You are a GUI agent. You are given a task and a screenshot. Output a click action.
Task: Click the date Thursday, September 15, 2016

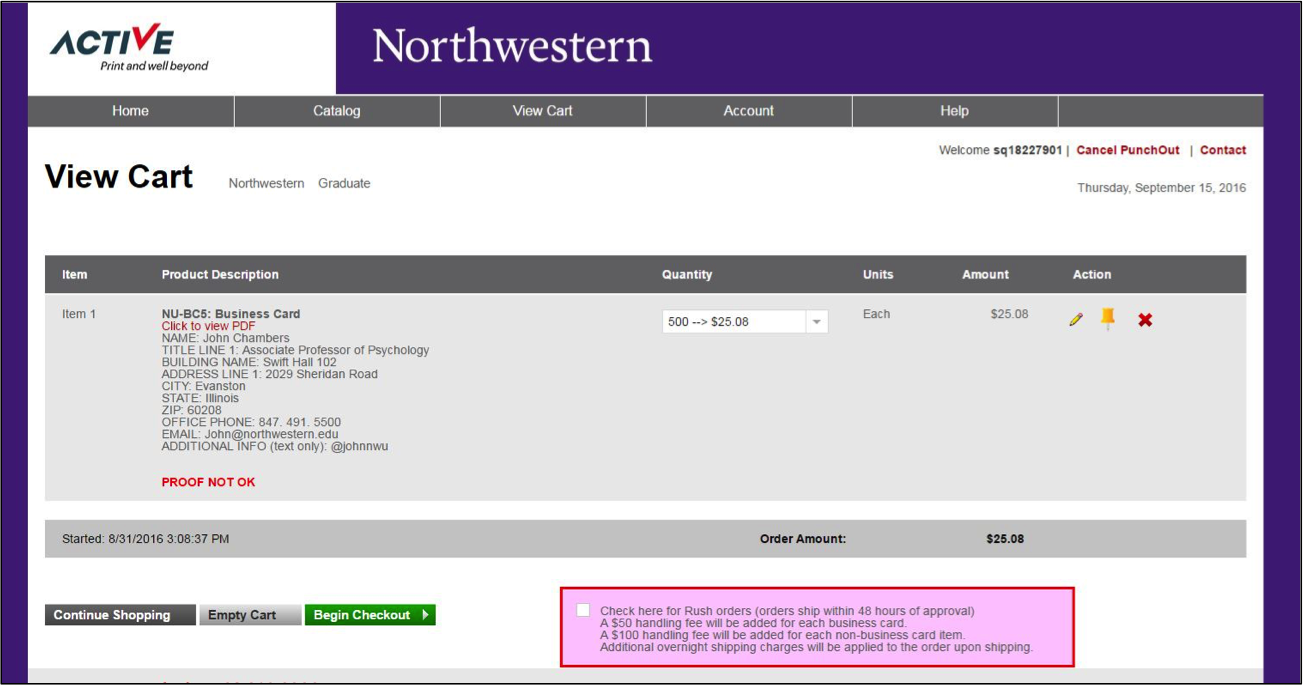[x=1162, y=188]
